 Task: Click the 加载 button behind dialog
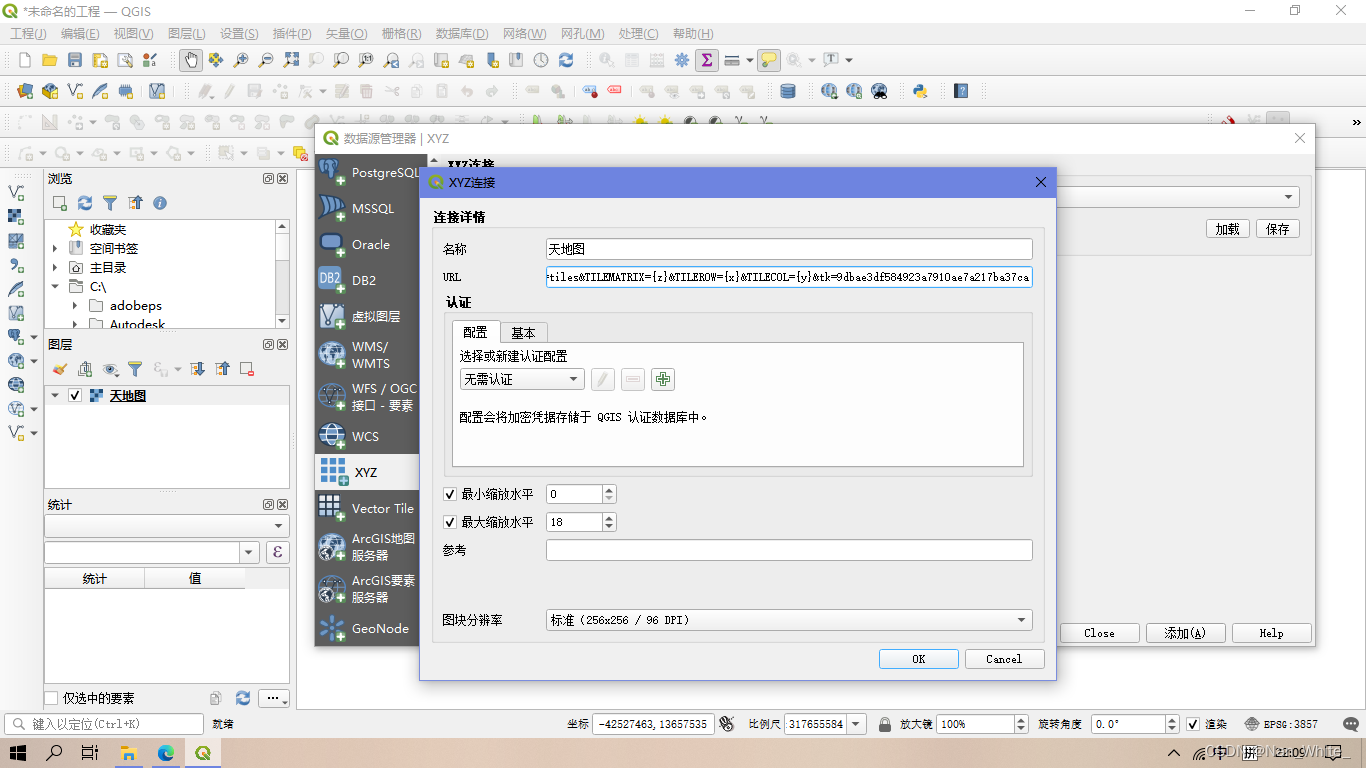(1227, 229)
